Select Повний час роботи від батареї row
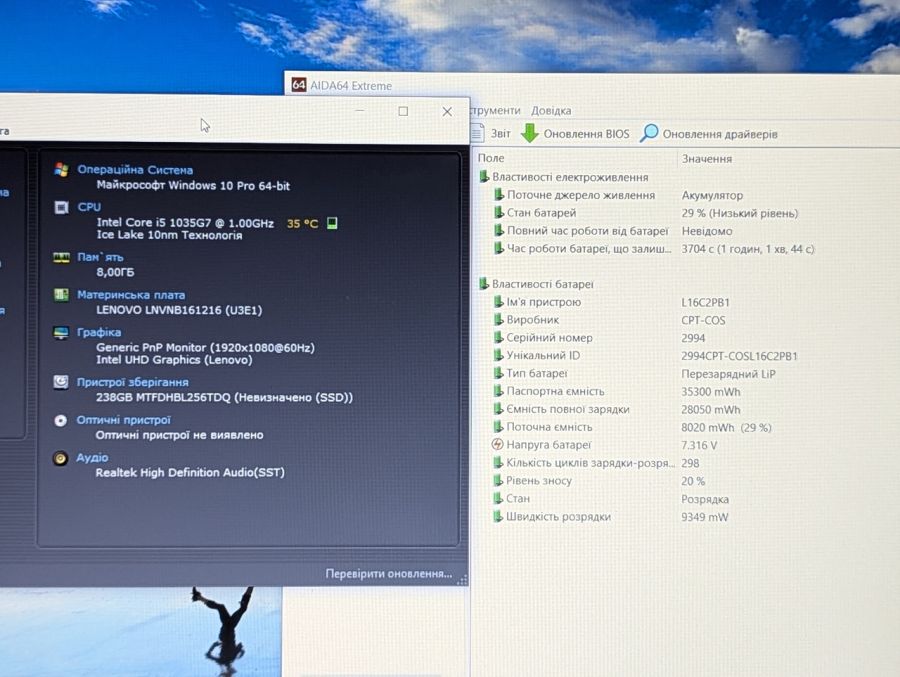 click(612, 231)
